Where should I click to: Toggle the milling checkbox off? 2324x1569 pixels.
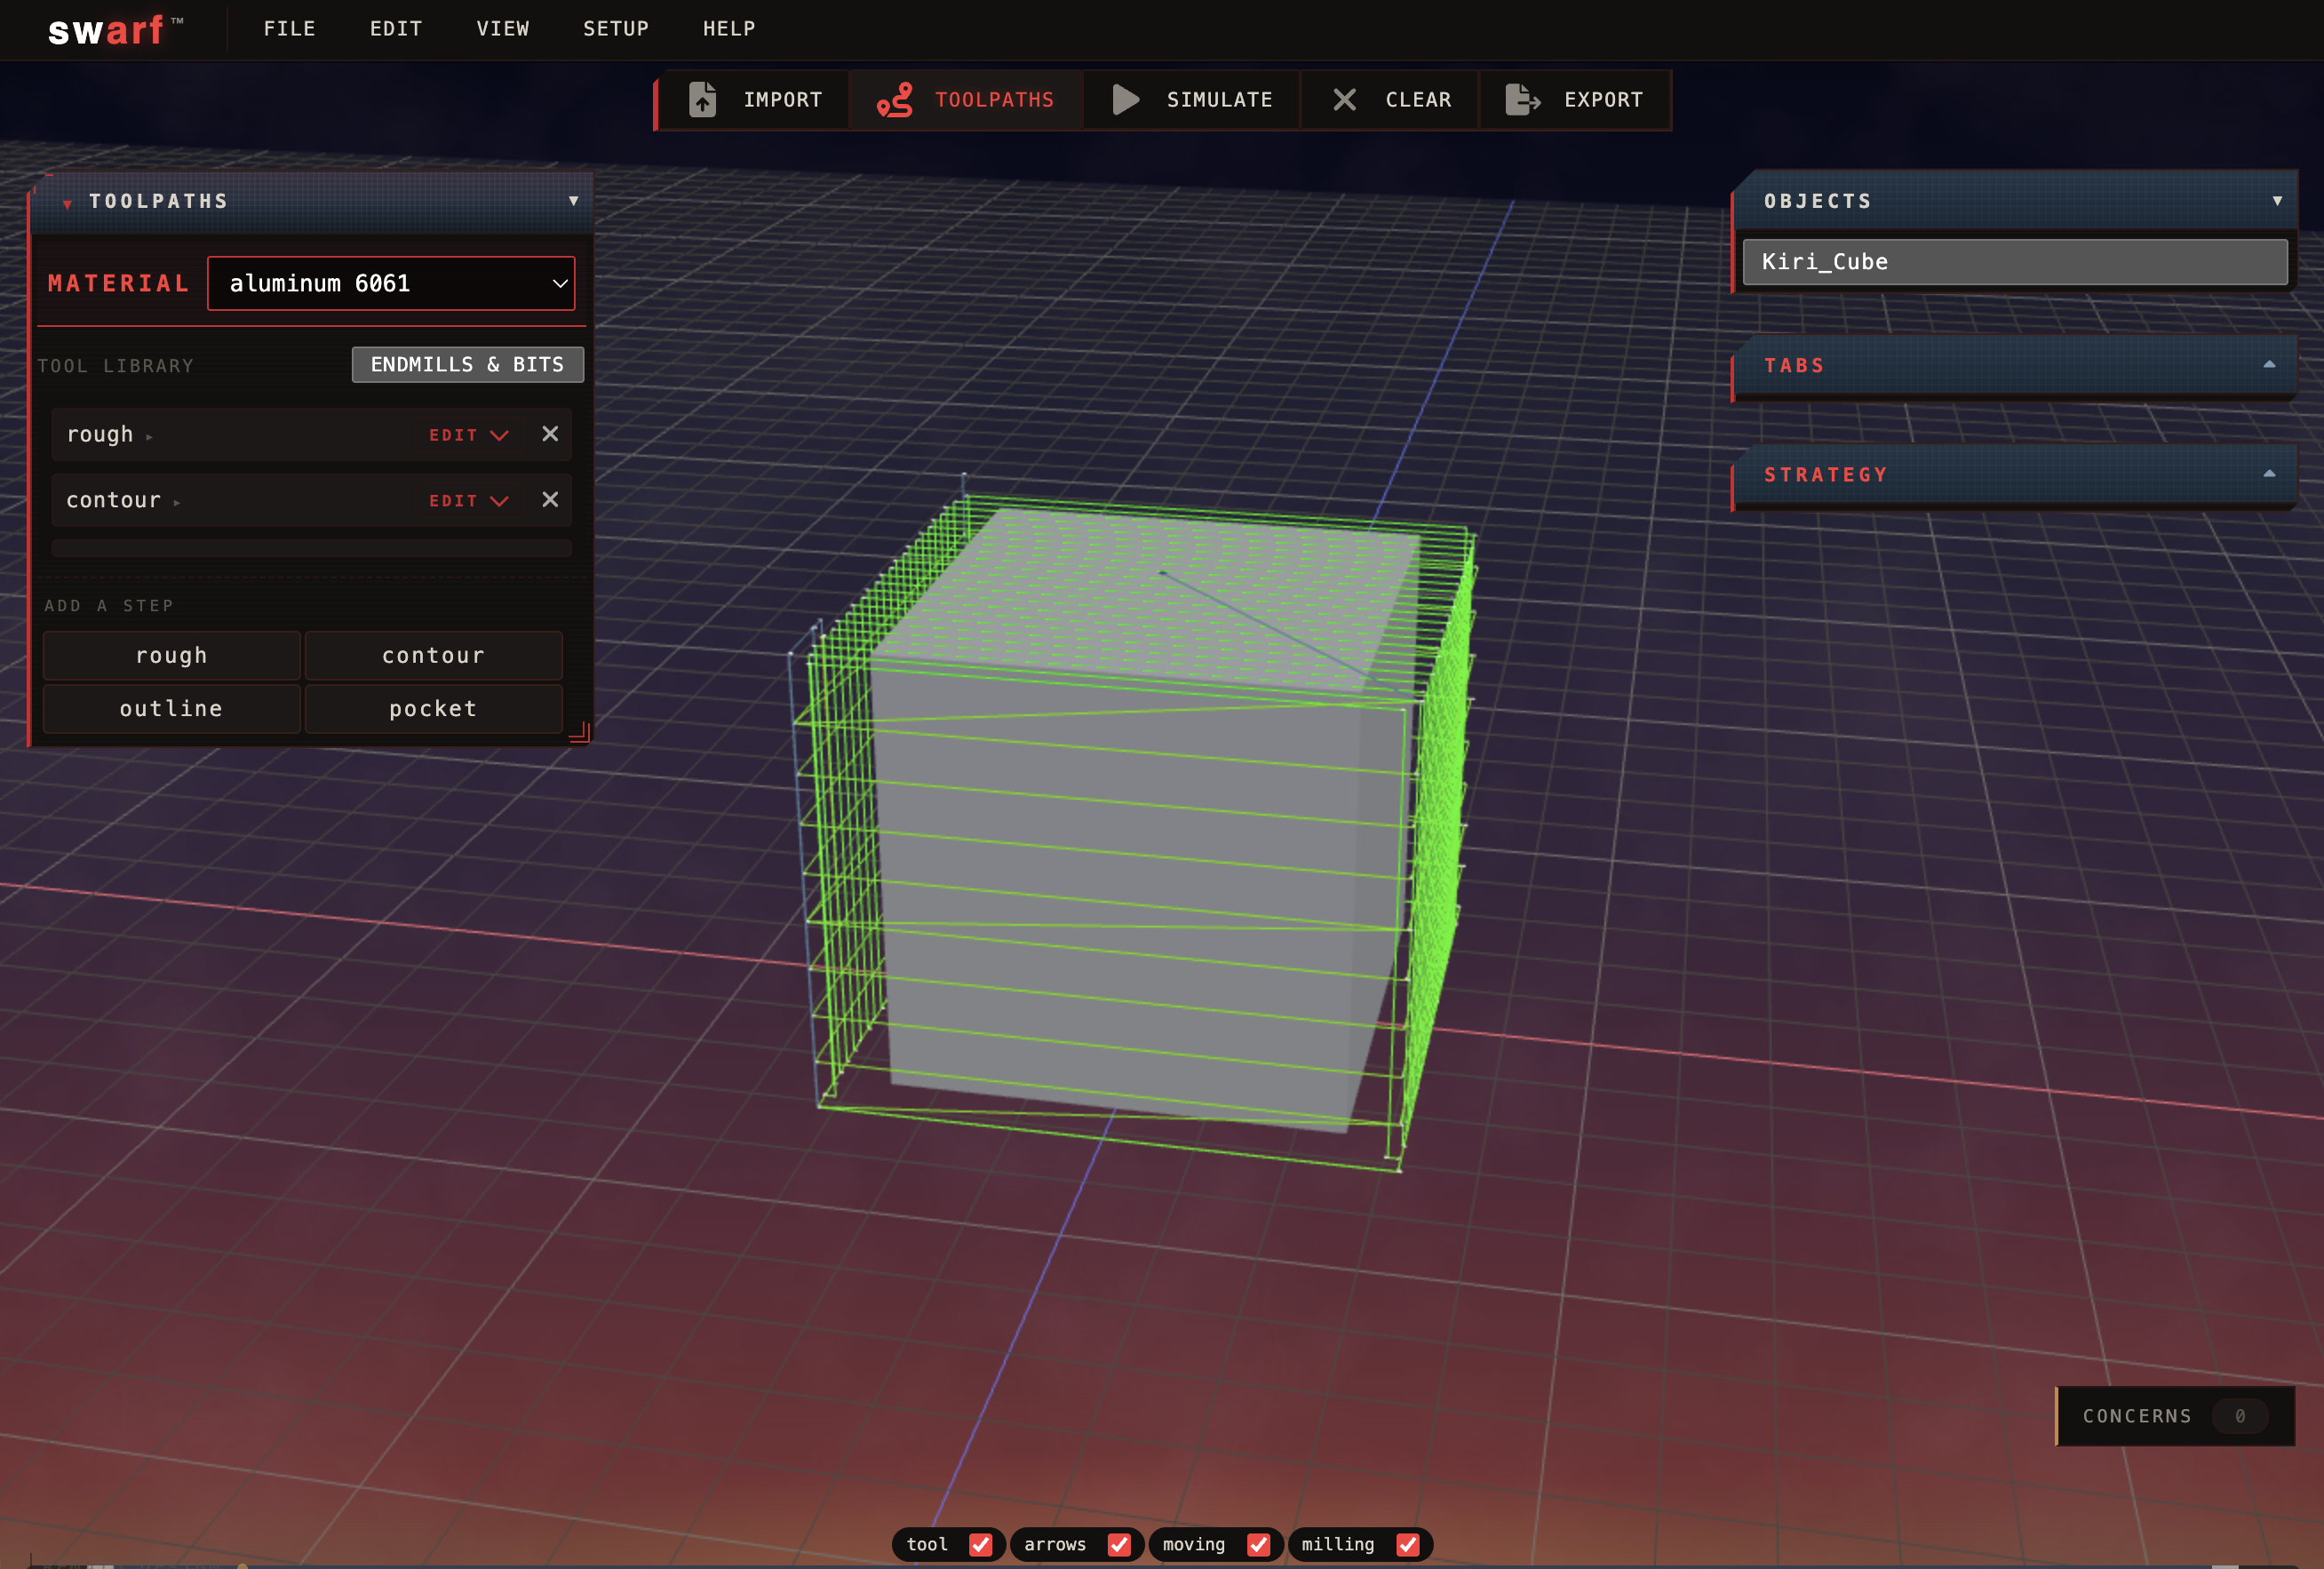(x=1407, y=1544)
